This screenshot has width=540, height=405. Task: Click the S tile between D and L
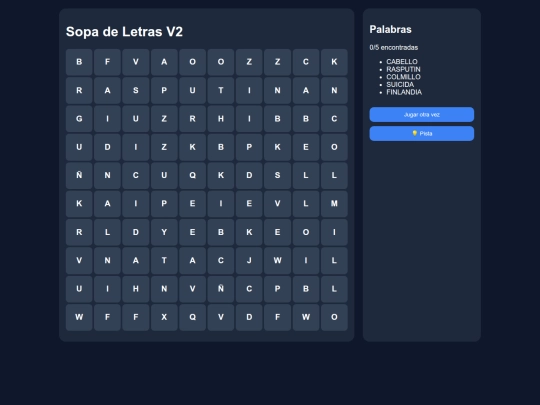[x=278, y=175]
